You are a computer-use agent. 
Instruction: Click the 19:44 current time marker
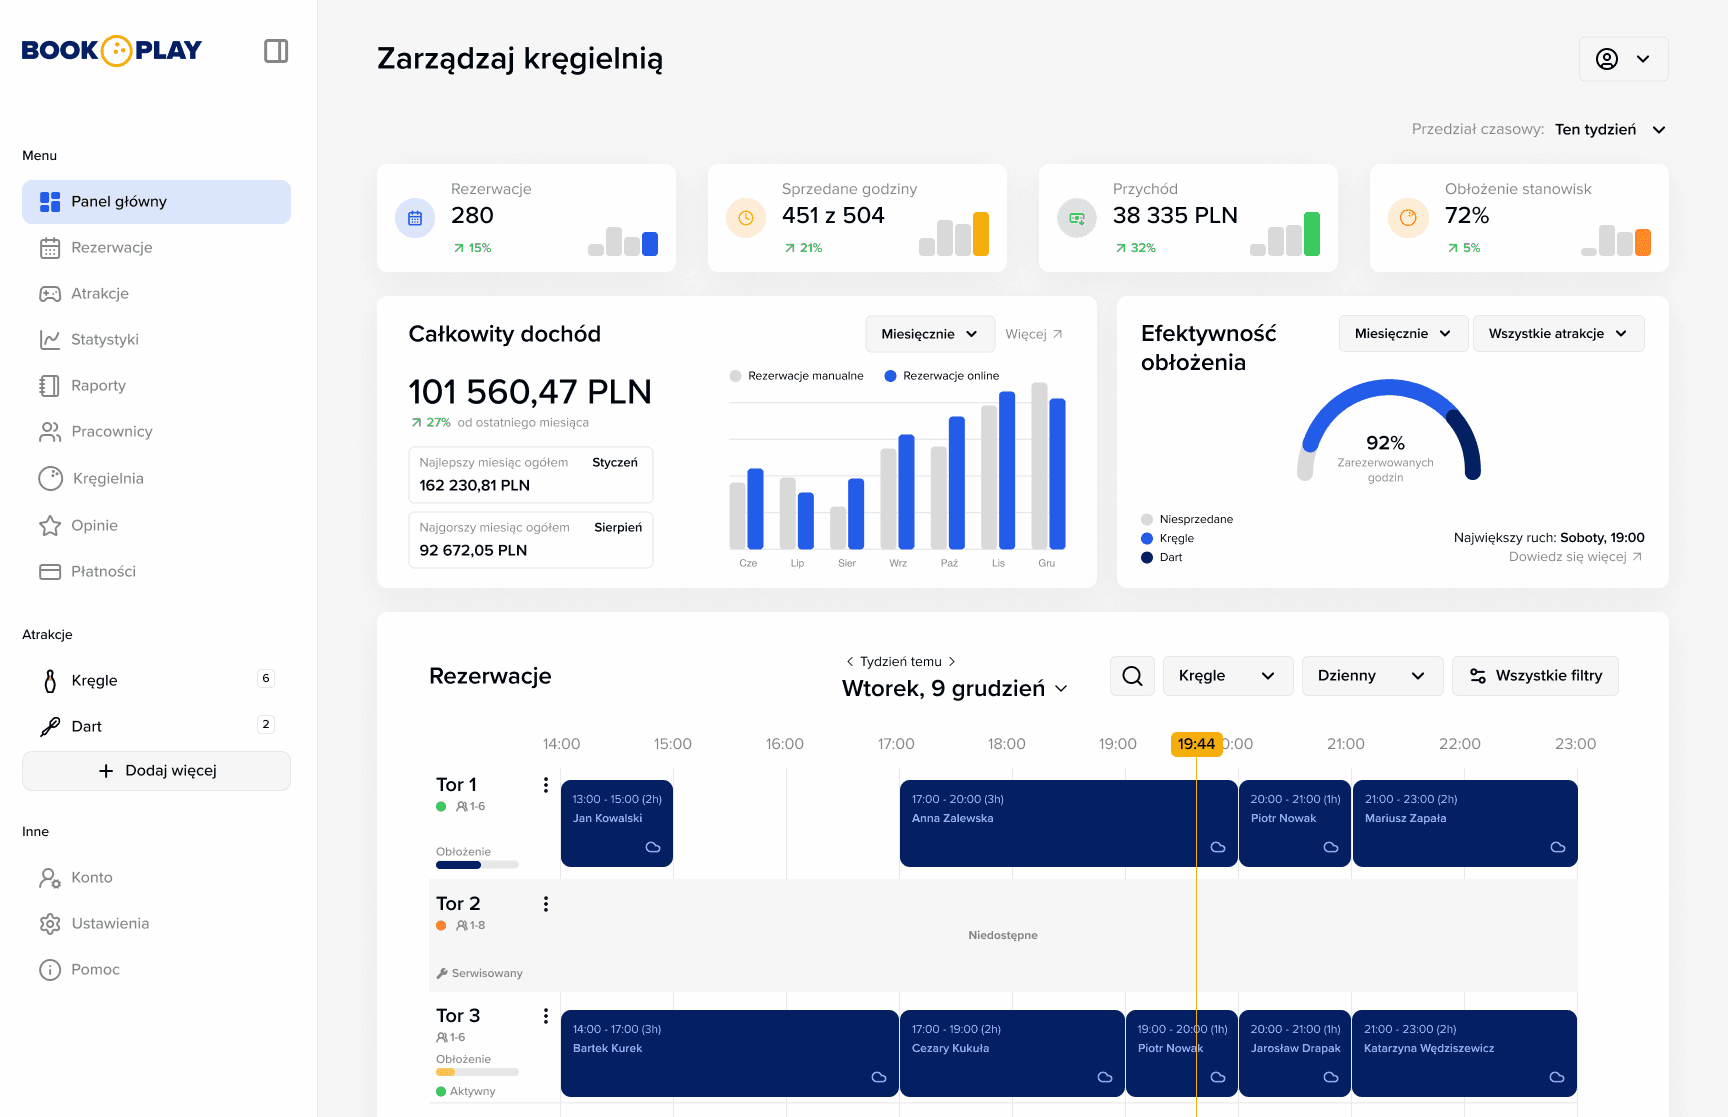pos(1196,743)
